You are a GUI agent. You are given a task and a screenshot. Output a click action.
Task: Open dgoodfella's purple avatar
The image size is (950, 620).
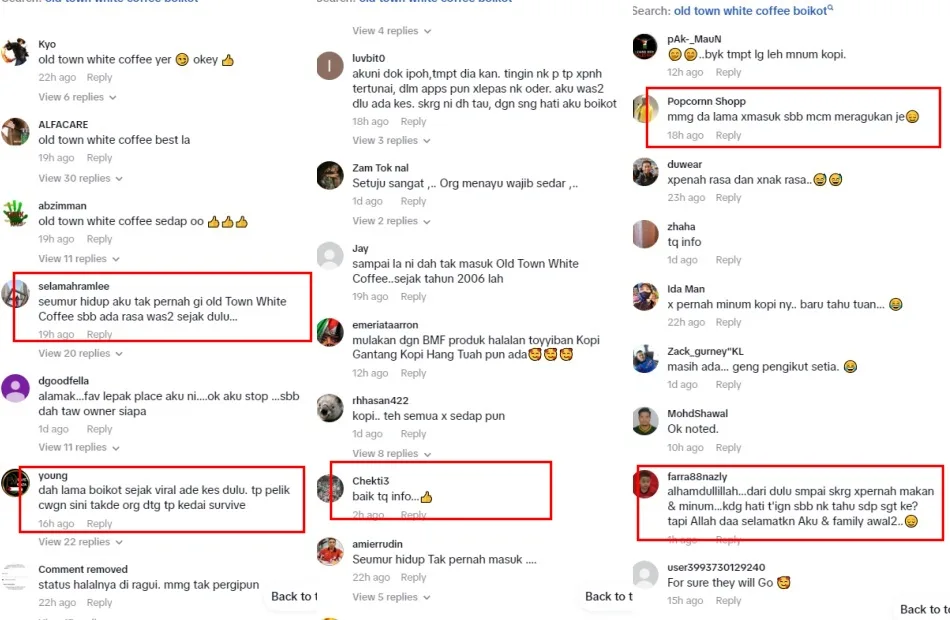pyautogui.click(x=15, y=388)
